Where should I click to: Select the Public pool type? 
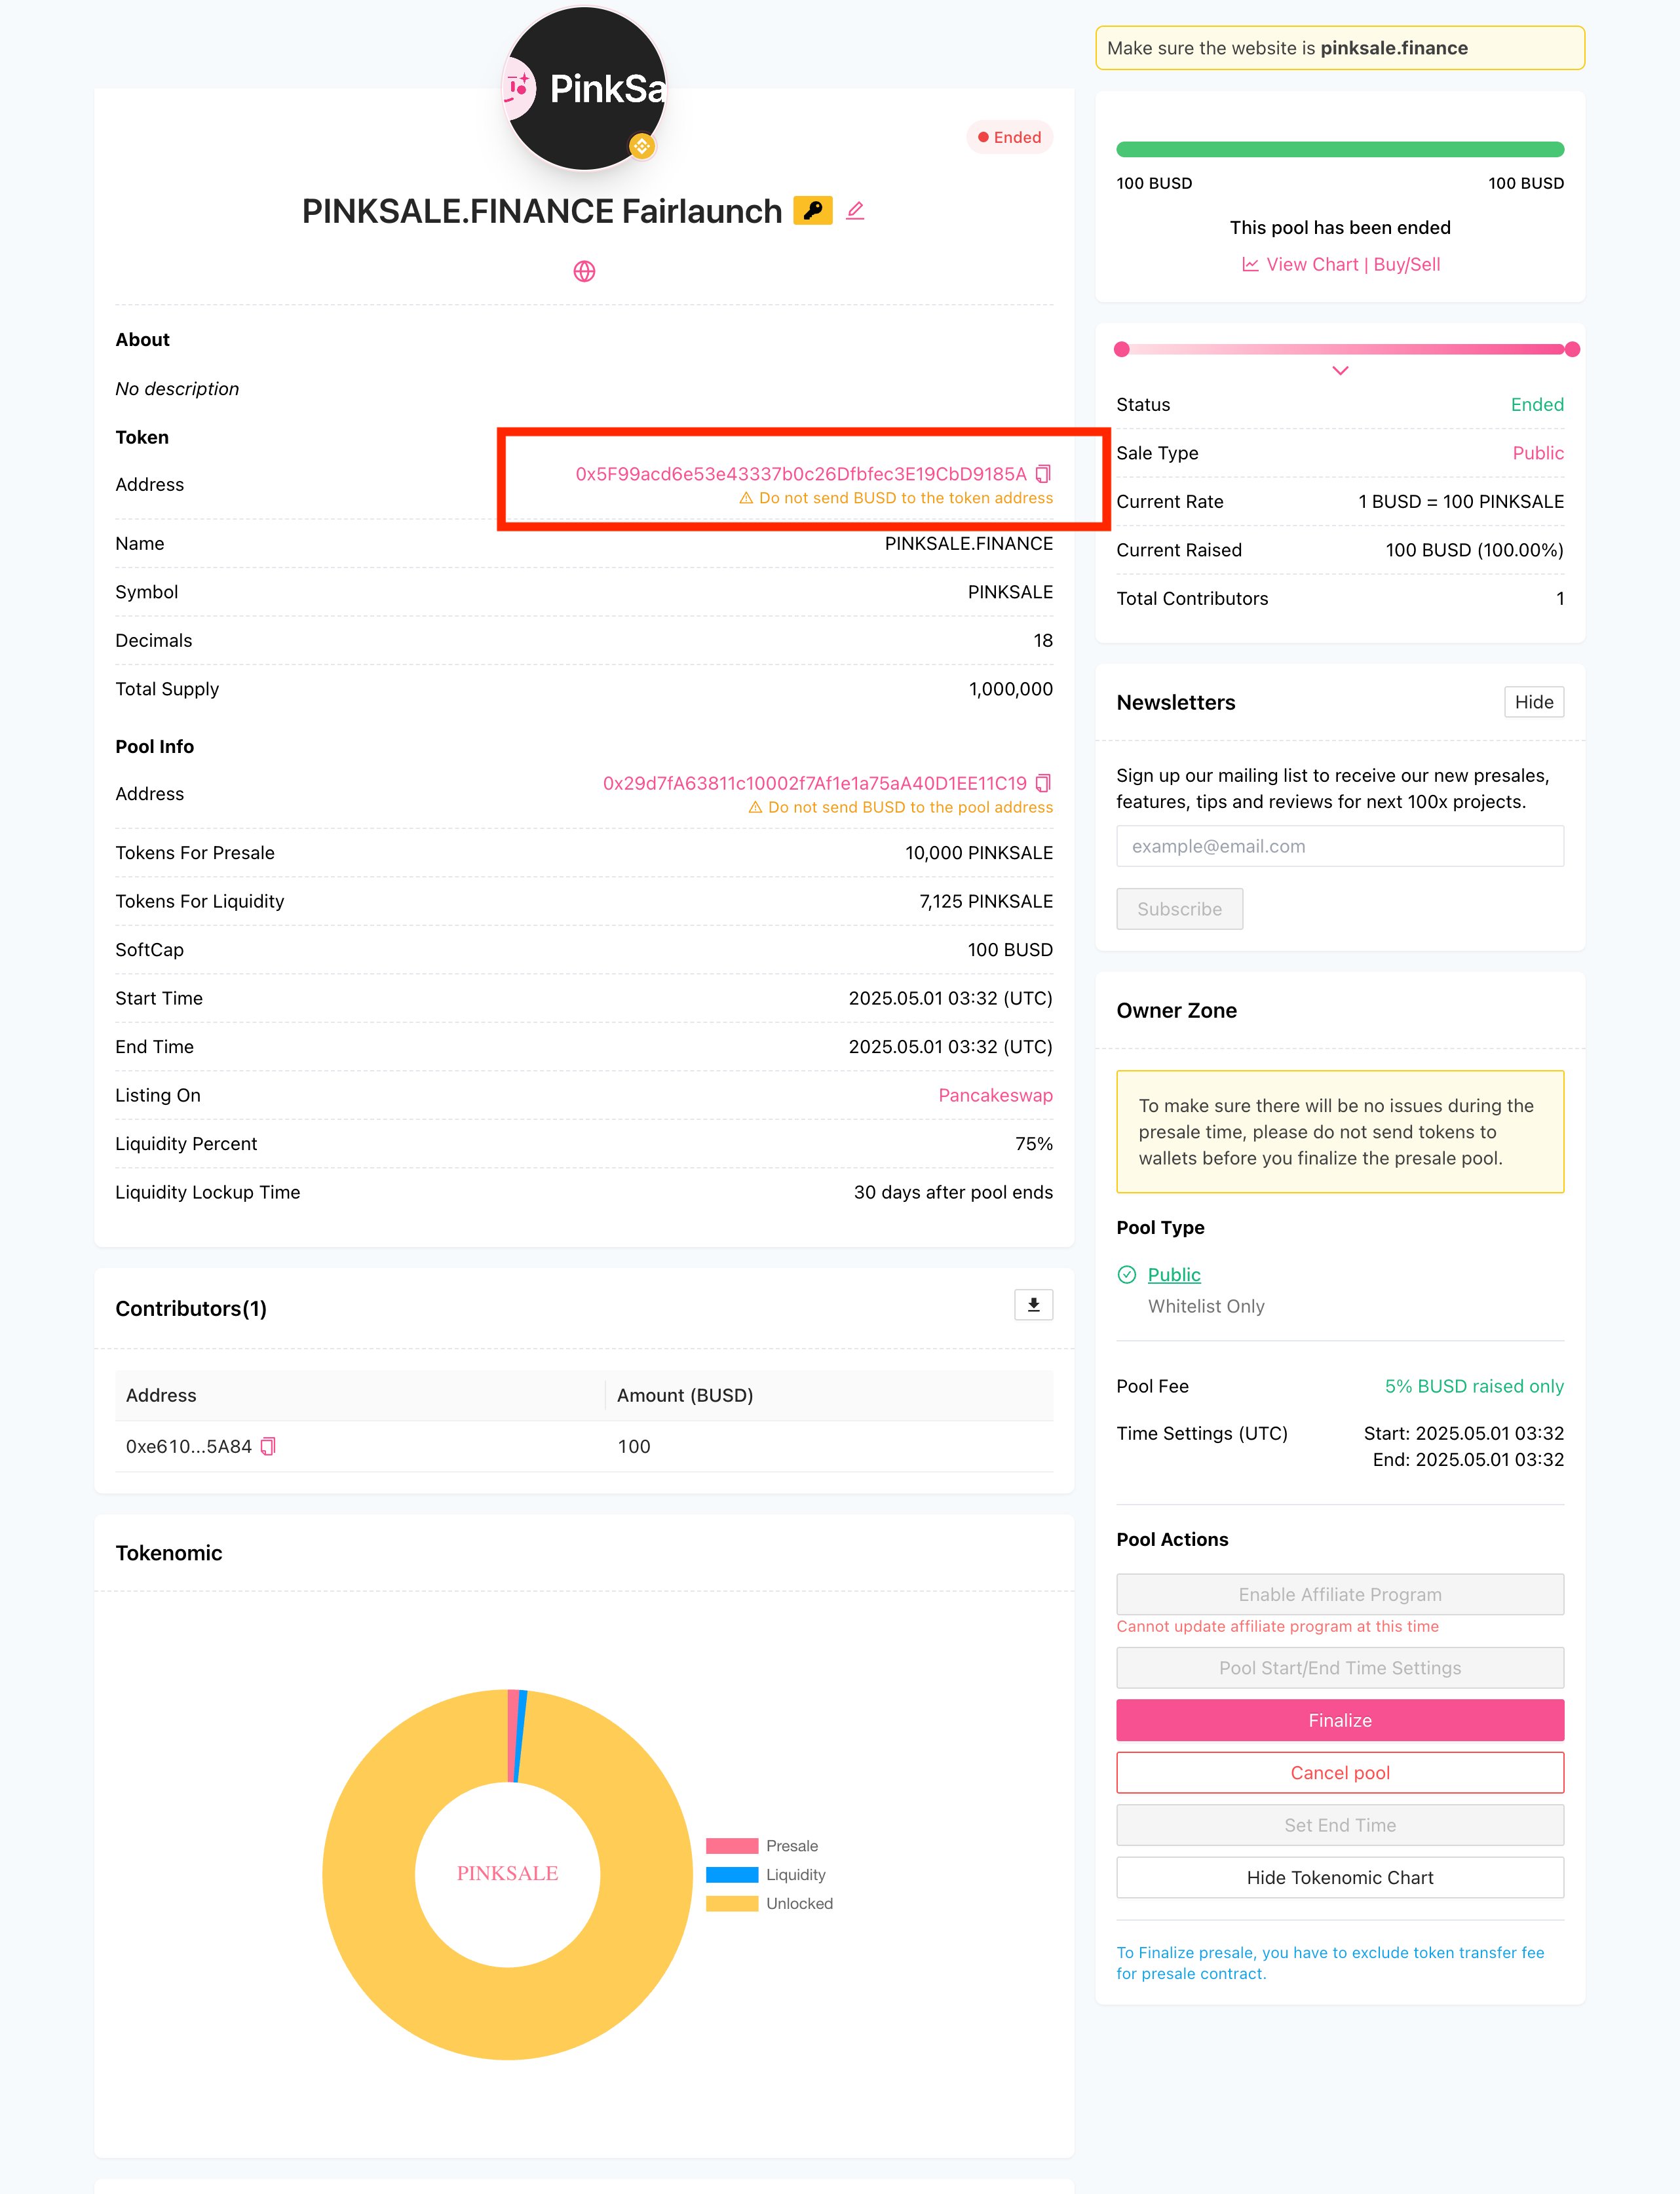coord(1174,1275)
